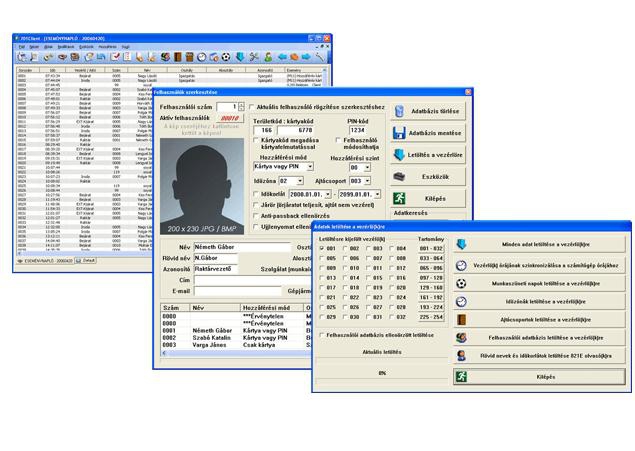Click Munkaszüneti napok letöltése soccer ball icon
Screen dimensions: 635x451
[x=461, y=283]
